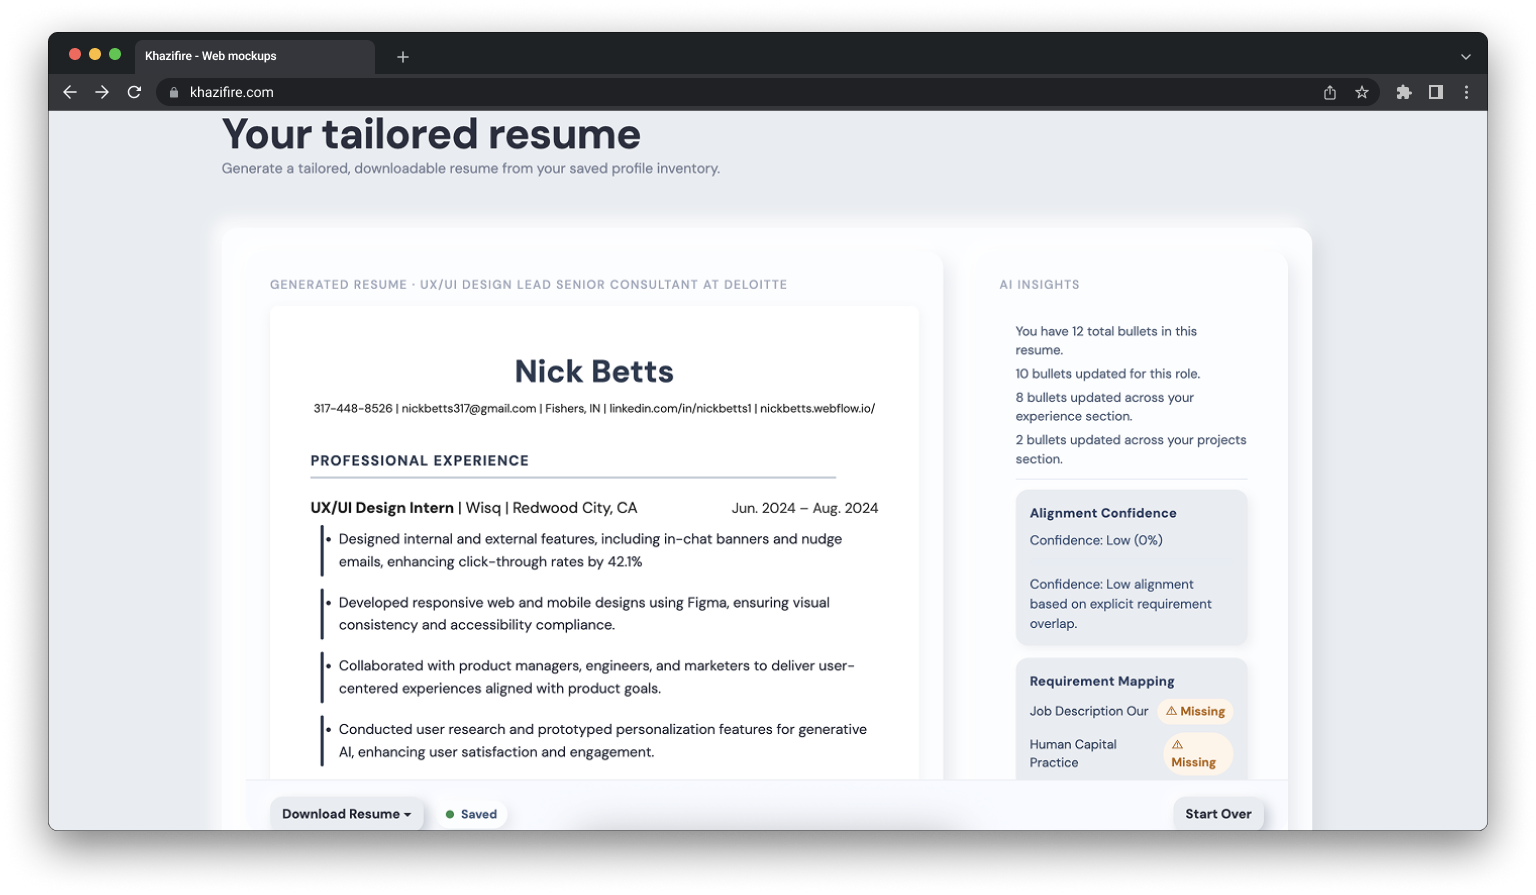Image resolution: width=1536 pixels, height=895 pixels.
Task: Open the browser three-dot menu
Action: click(x=1466, y=92)
